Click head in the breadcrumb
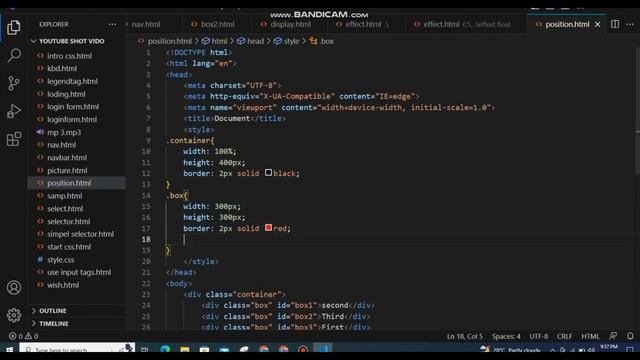Screen dimensions: 640x360 pos(256,41)
